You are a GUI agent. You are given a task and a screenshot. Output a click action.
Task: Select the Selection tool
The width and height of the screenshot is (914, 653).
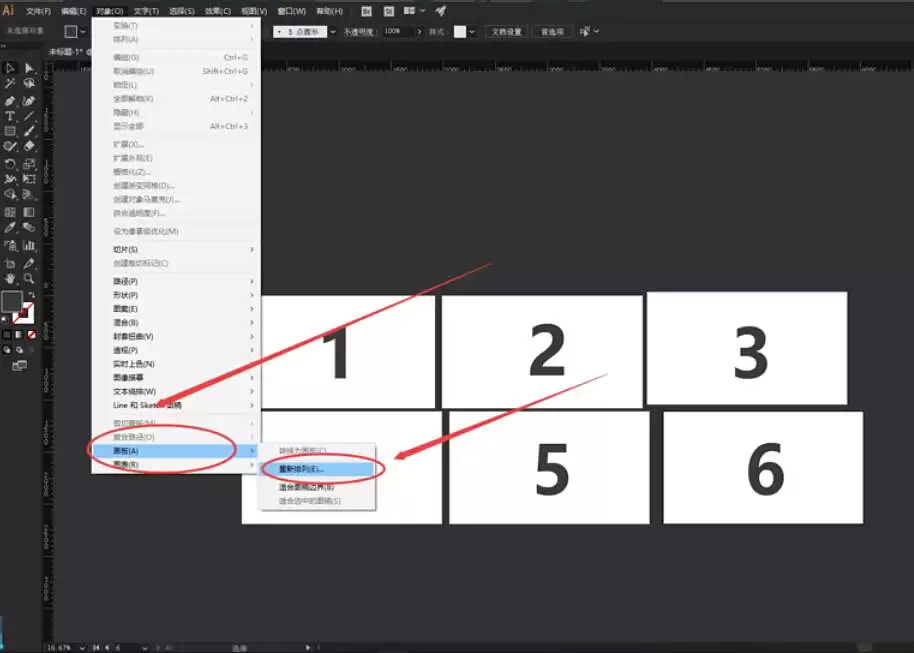[x=10, y=68]
